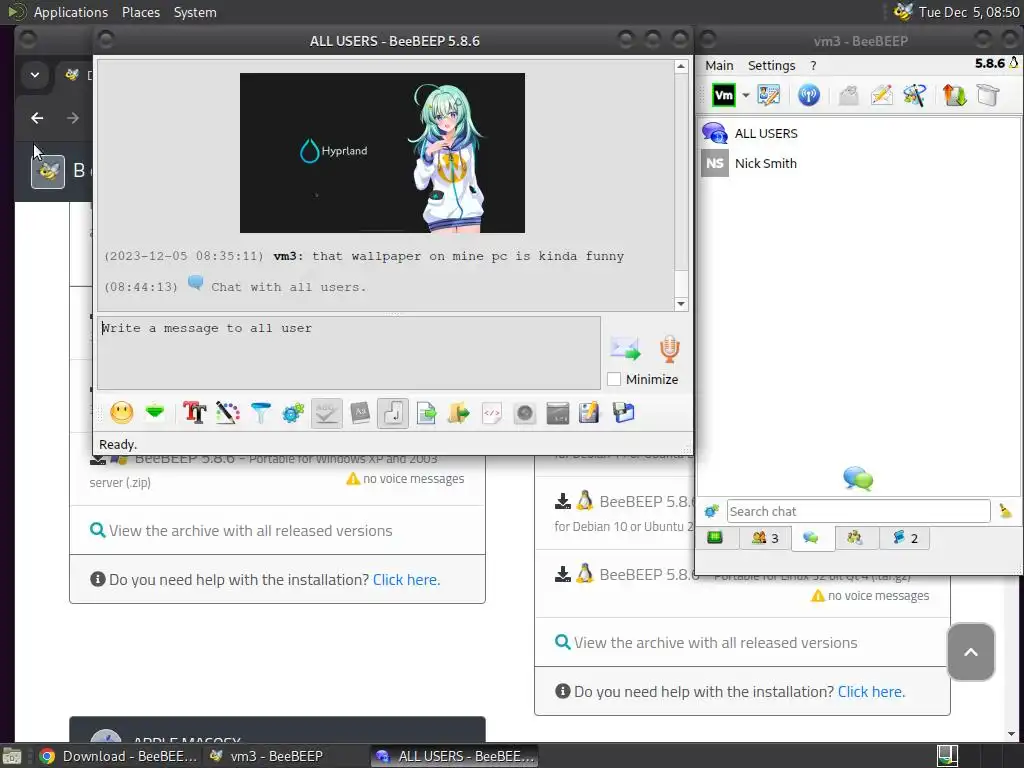Open the ? help menu
Screen dimensions: 1024x768
pyautogui.click(x=813, y=65)
